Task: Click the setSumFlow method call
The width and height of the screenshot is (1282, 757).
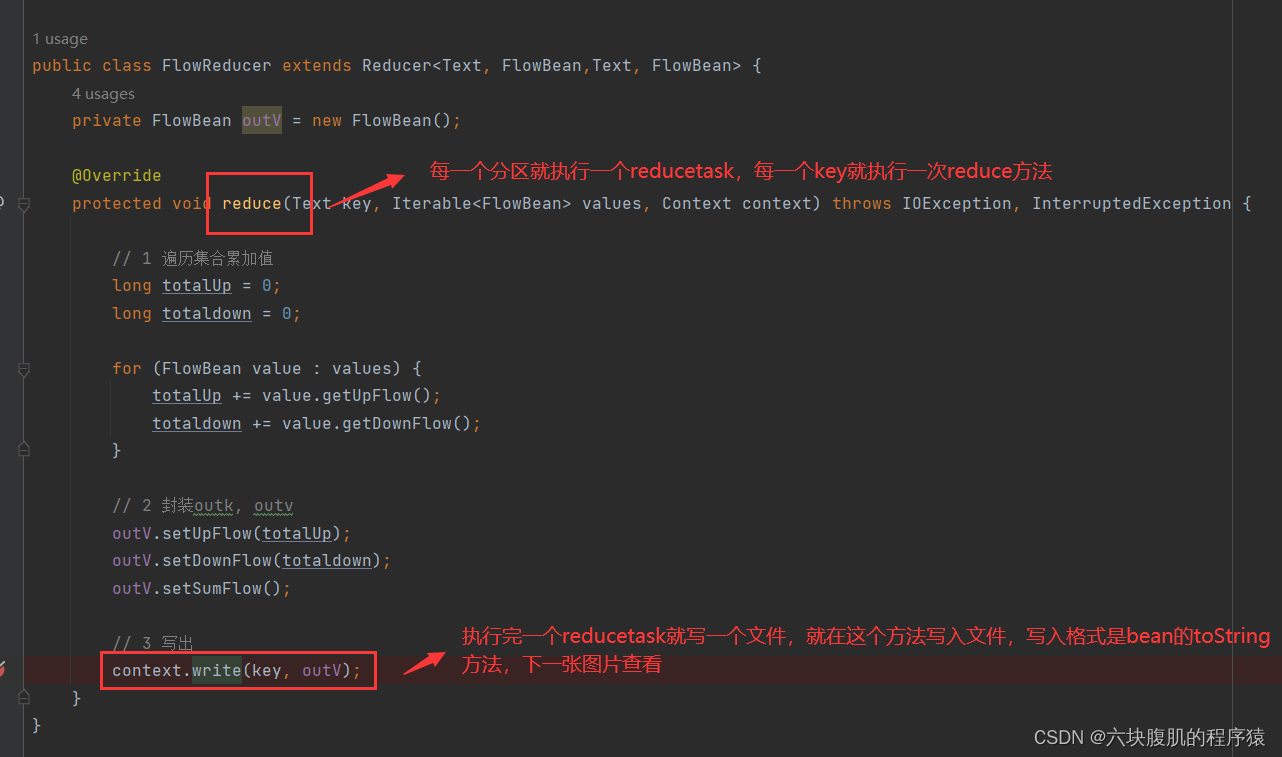Action: point(212,589)
